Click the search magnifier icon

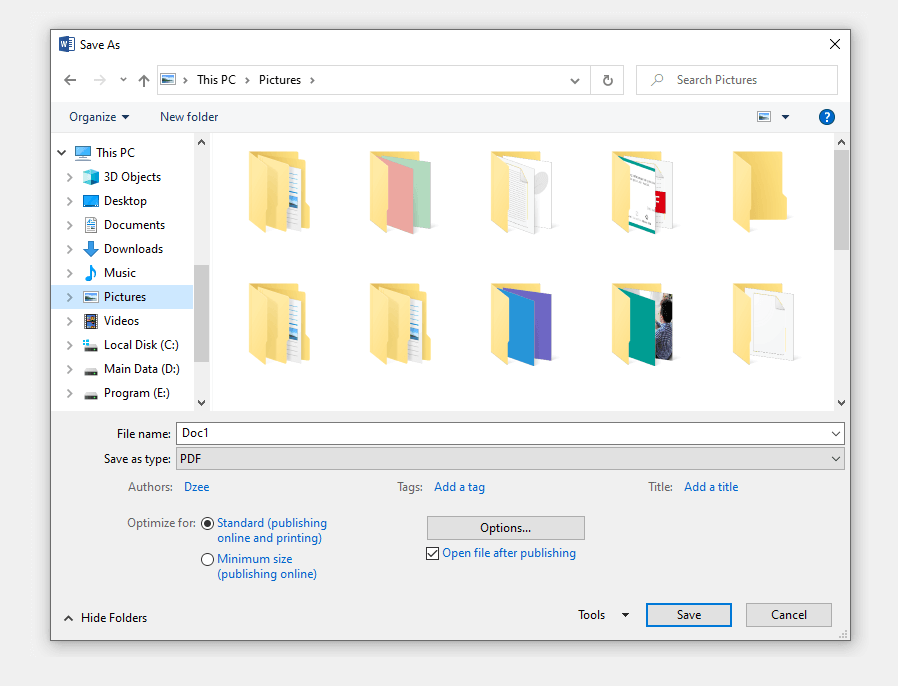pos(657,80)
